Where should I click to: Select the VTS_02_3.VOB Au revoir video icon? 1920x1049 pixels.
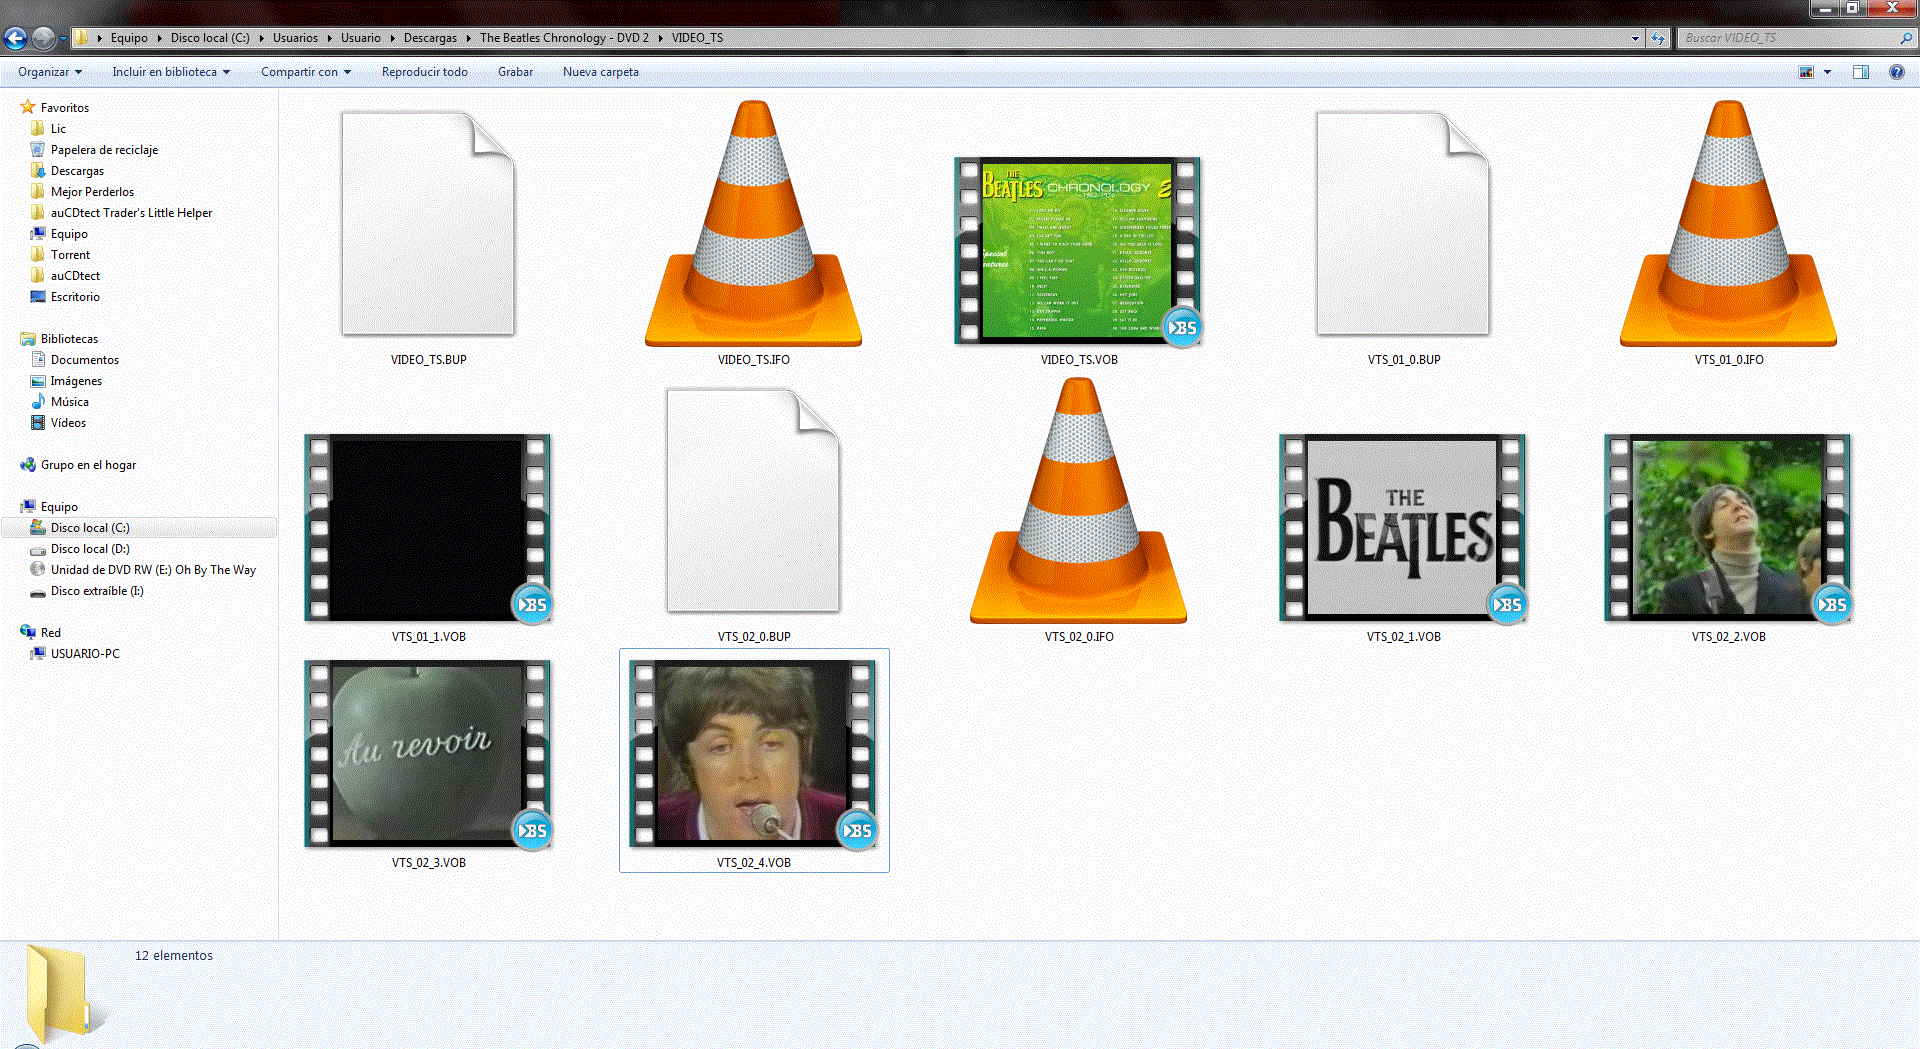pyautogui.click(x=428, y=754)
